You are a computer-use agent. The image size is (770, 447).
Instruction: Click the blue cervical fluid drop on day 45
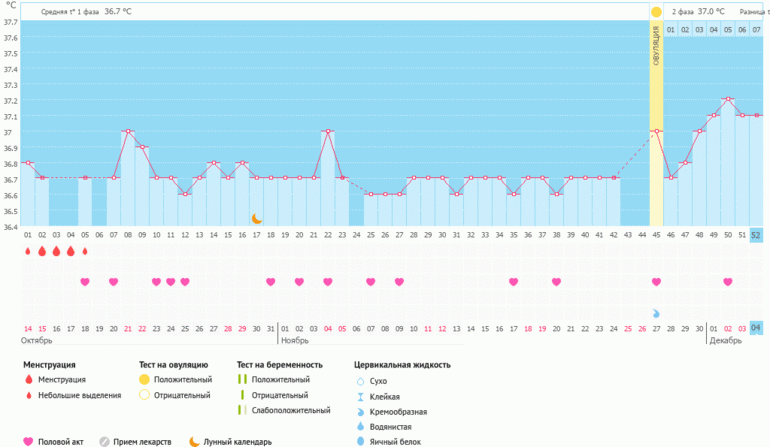pos(656,313)
